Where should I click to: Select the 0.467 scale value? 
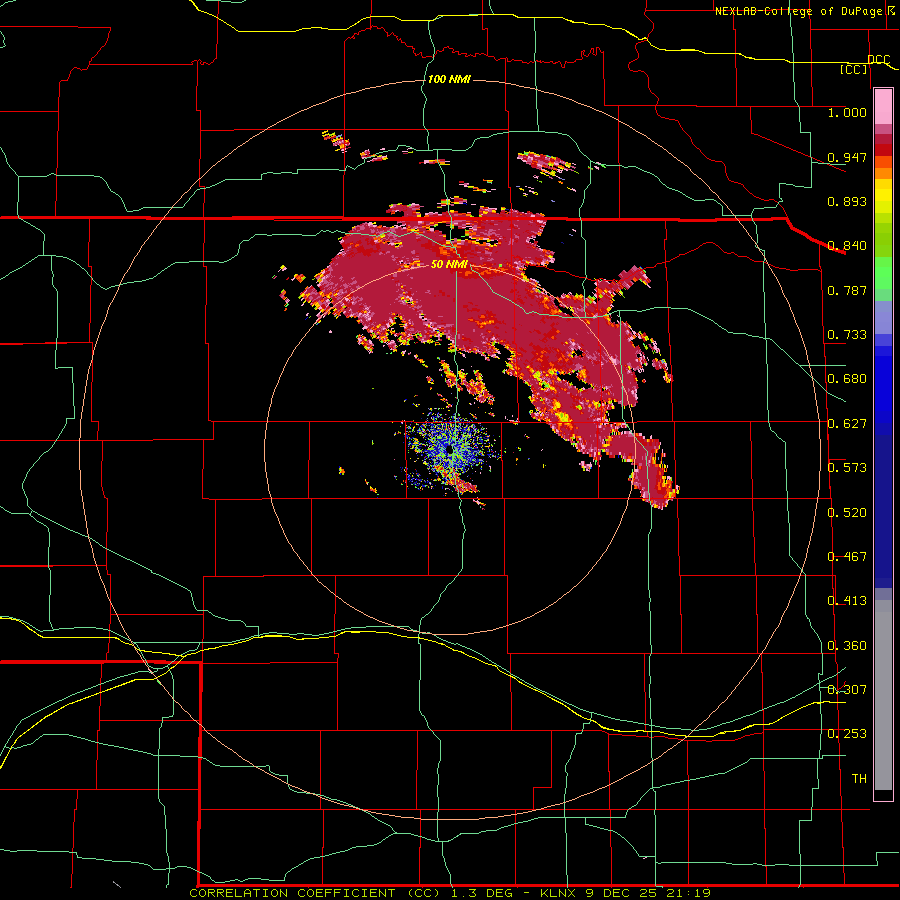point(847,557)
